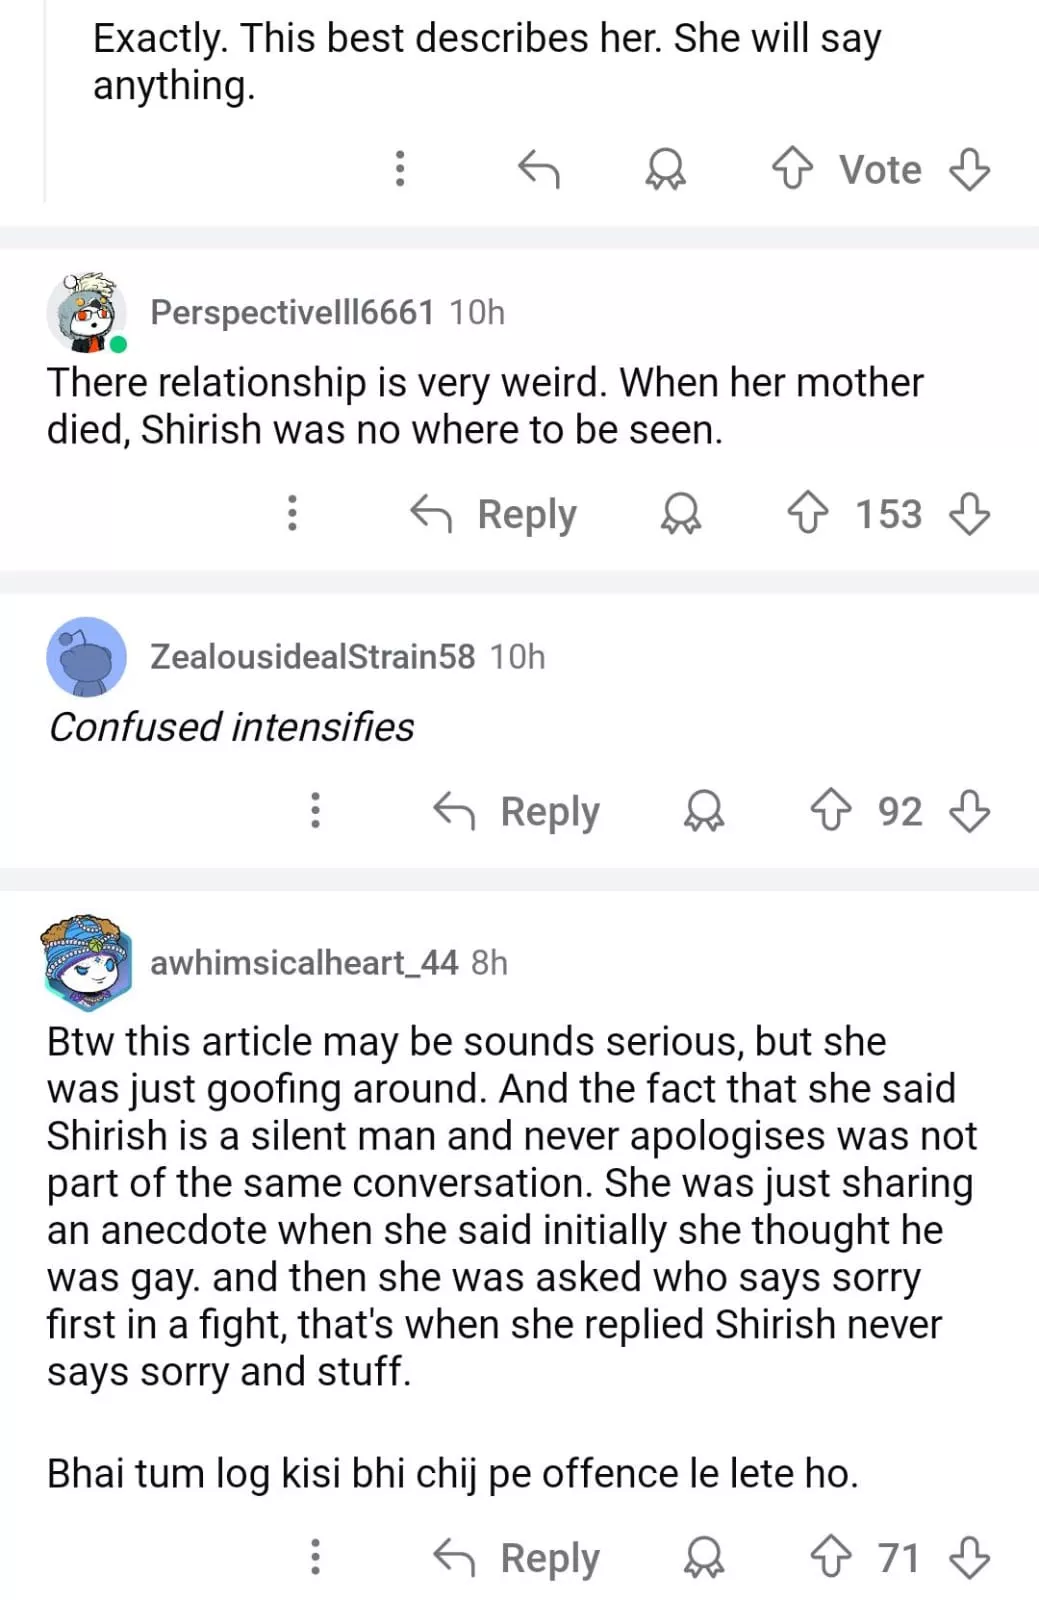Open more options for awhimsicalheart_44's comment
The height and width of the screenshot is (1600, 1039).
point(315,1557)
